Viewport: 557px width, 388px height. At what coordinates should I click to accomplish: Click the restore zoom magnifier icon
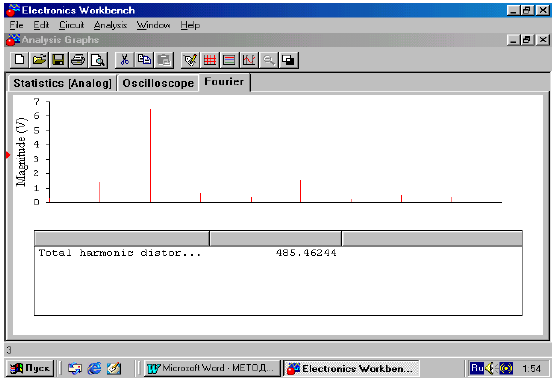[268, 60]
